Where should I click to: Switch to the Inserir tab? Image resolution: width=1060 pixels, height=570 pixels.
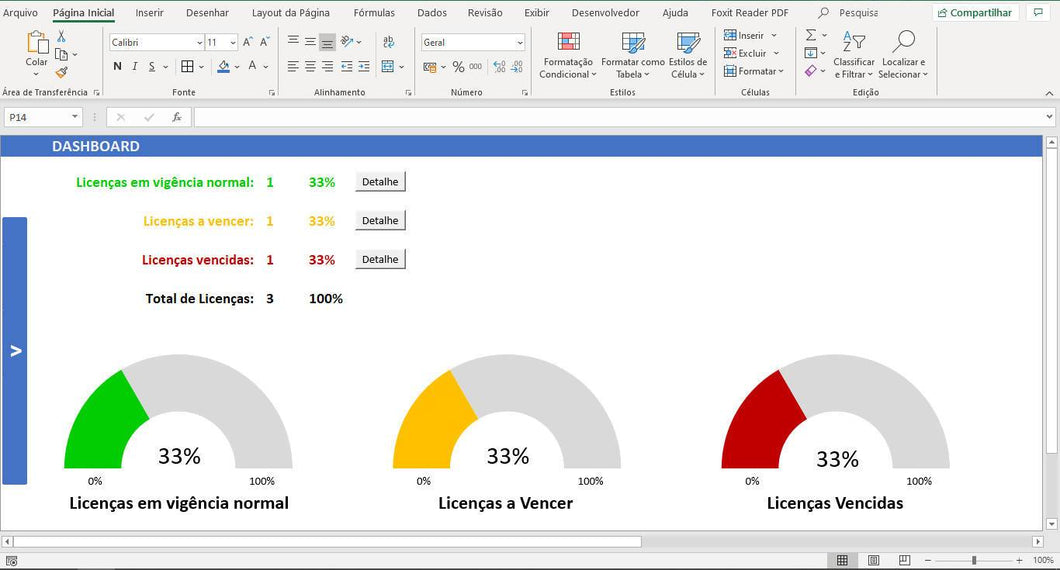click(x=149, y=13)
